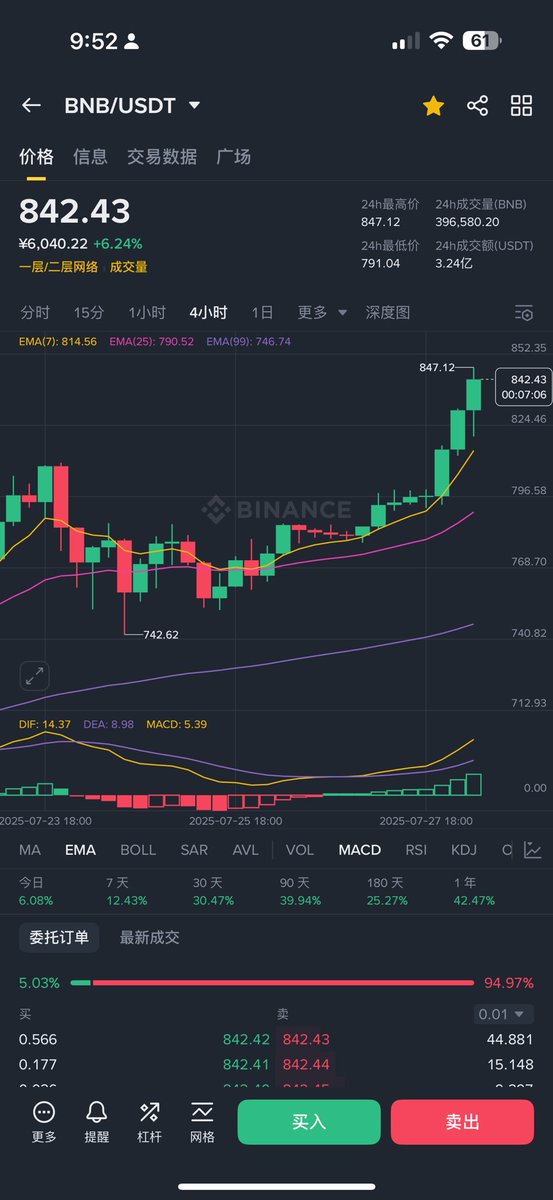Tap the 90 天 39.94% performance
This screenshot has height=1200, width=553.
point(300,891)
